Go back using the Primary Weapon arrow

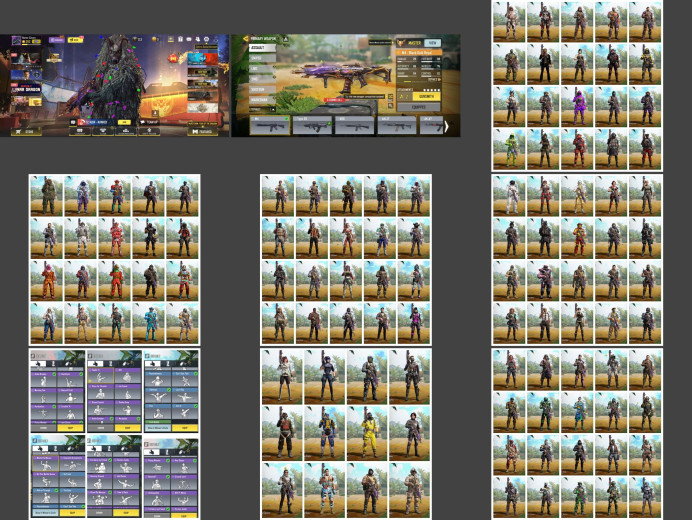245,39
